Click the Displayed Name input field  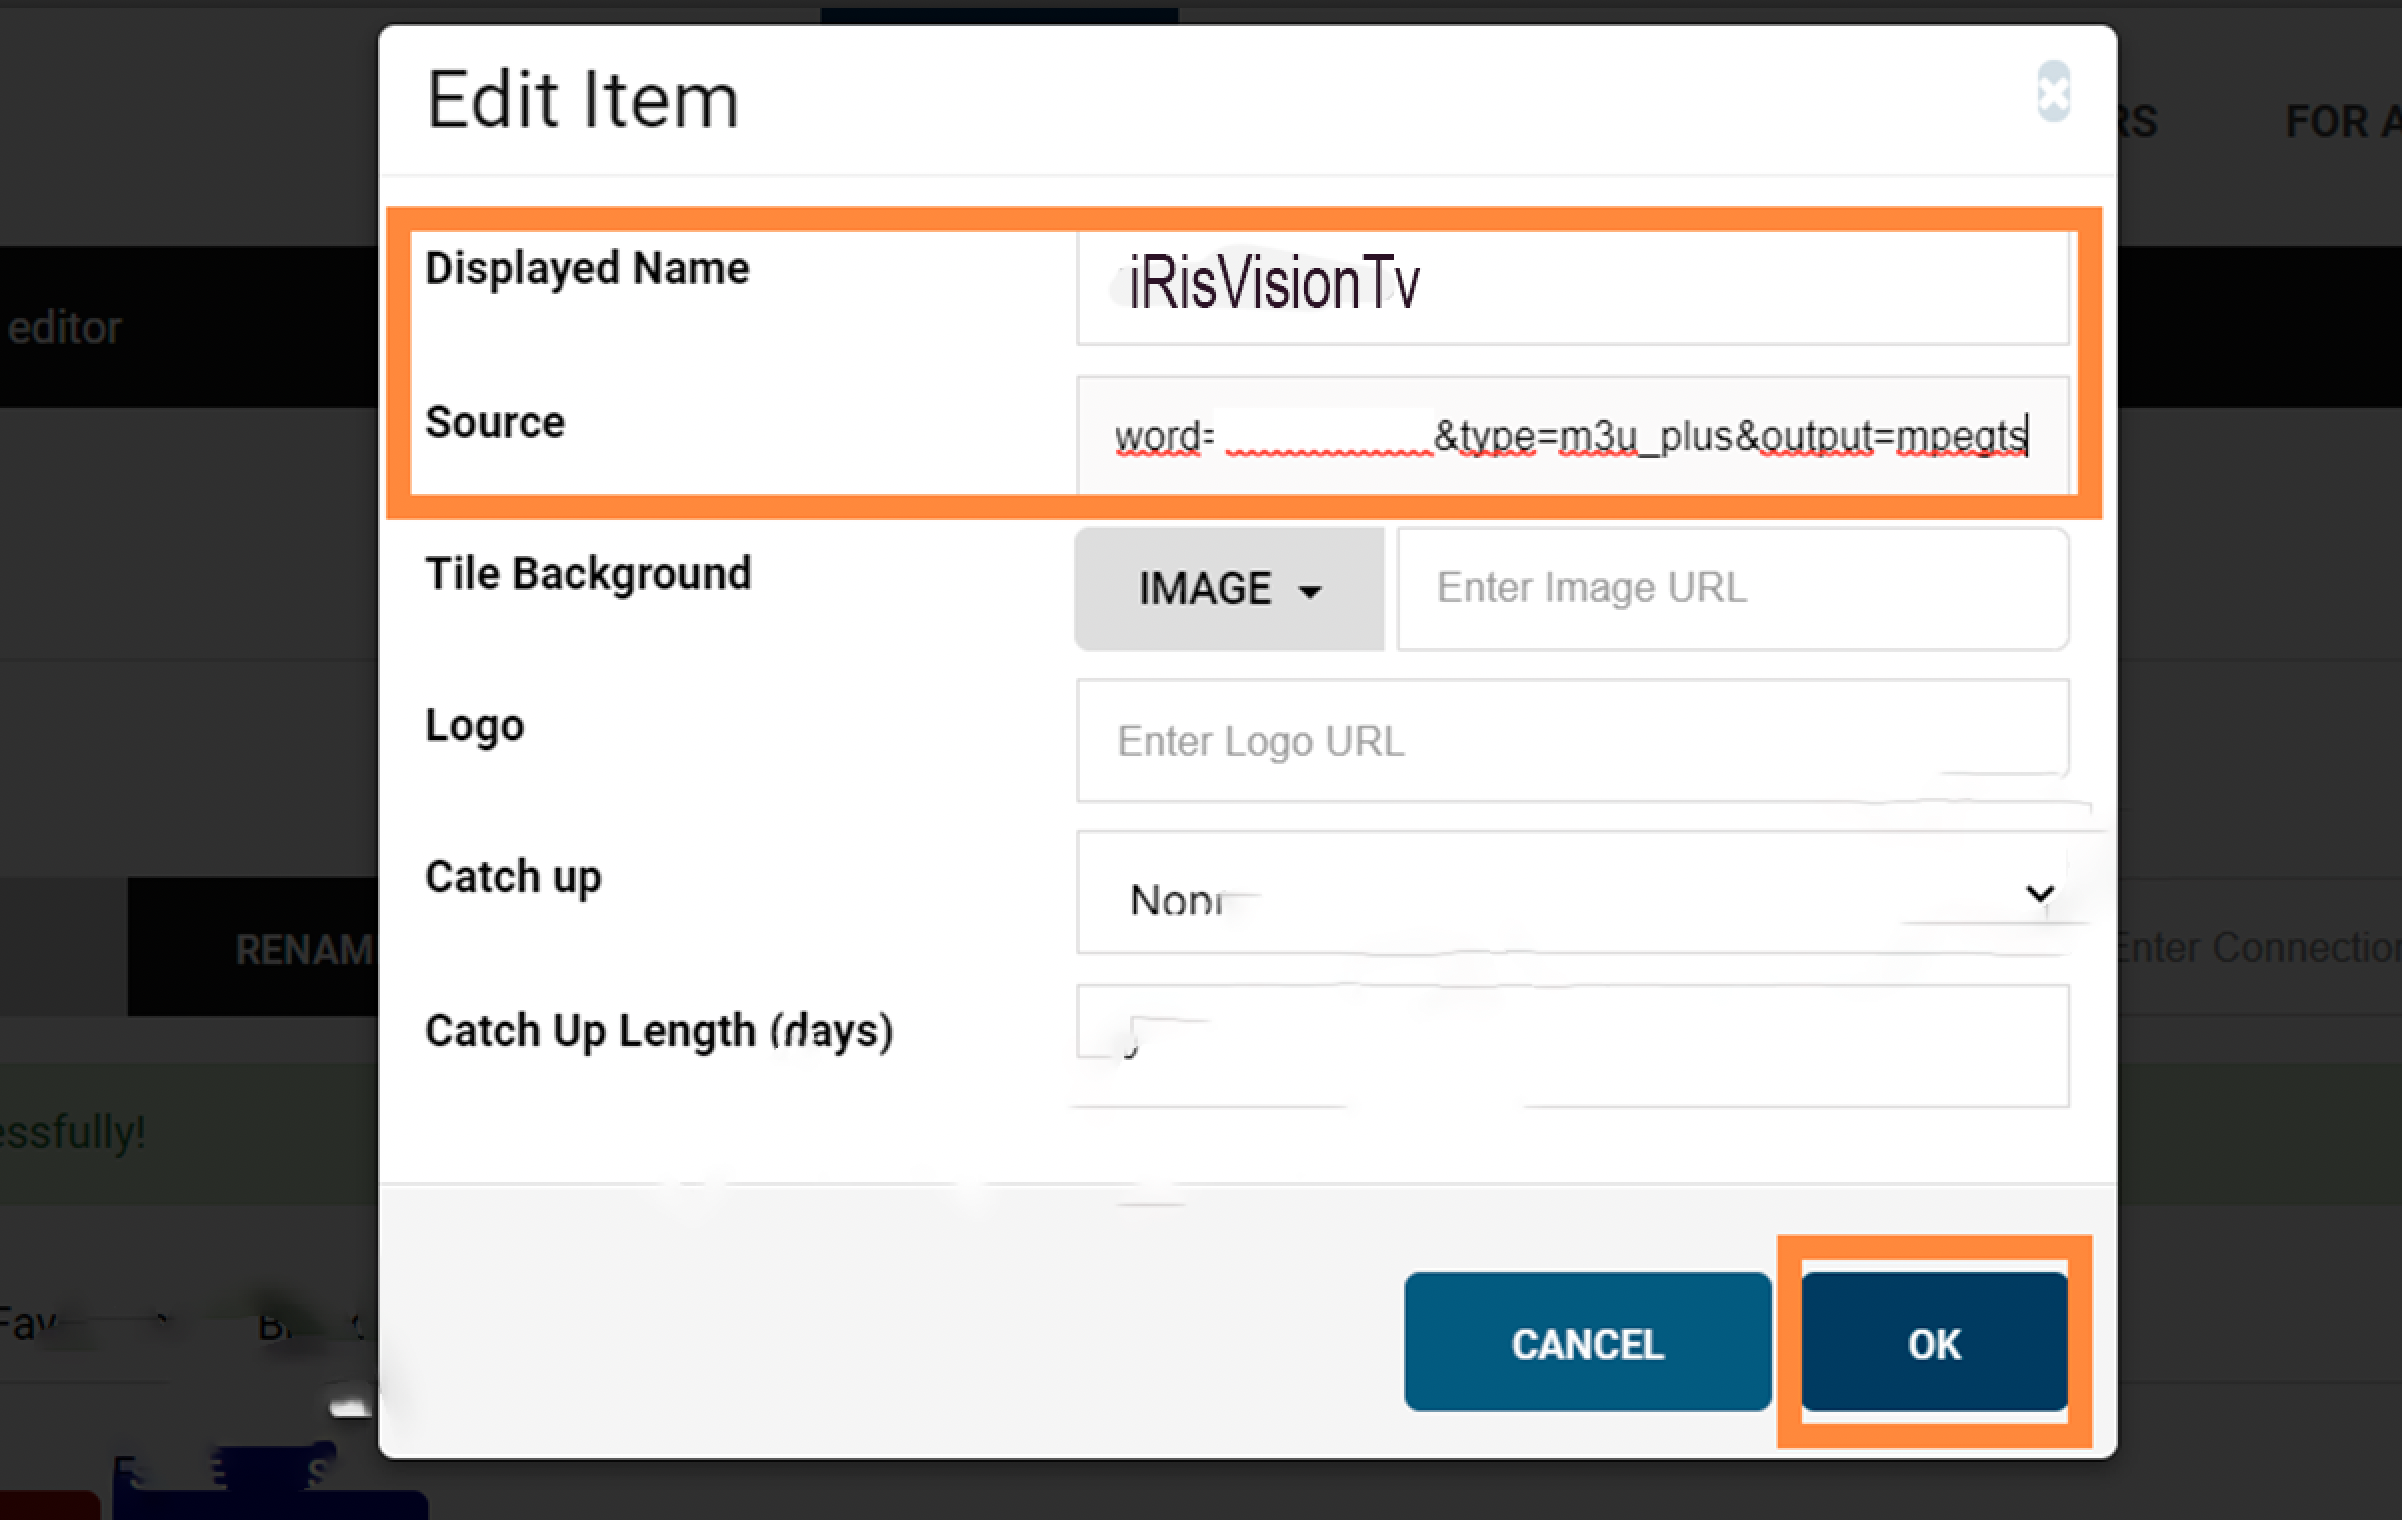1573,288
